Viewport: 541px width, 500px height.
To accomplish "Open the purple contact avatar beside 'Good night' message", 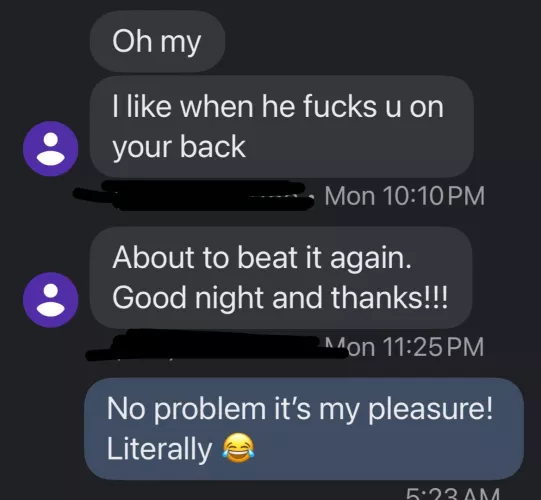I will pos(50,300).
